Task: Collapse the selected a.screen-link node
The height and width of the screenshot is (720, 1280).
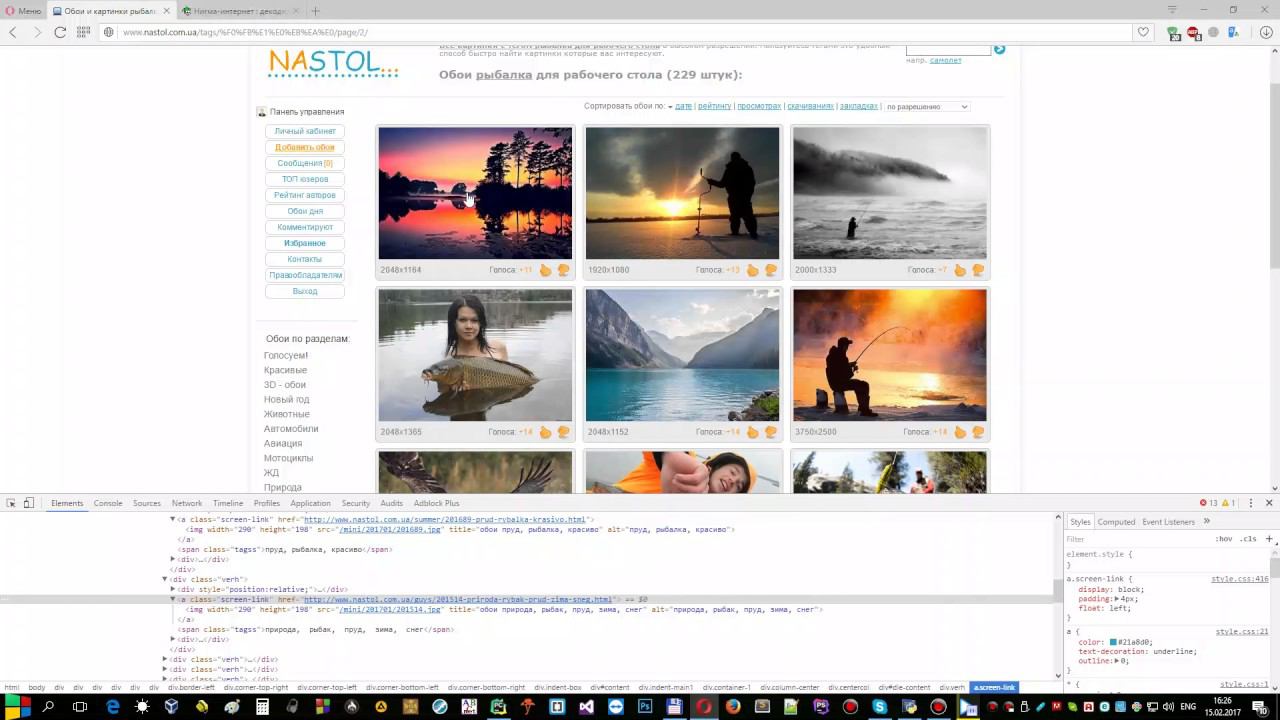Action: [172, 599]
